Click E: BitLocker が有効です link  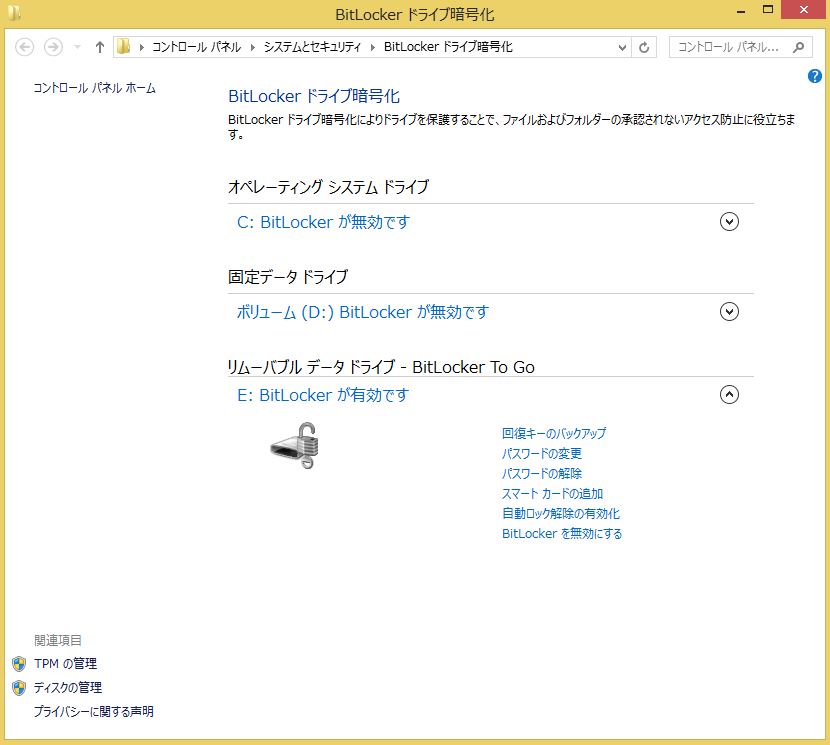tap(323, 395)
